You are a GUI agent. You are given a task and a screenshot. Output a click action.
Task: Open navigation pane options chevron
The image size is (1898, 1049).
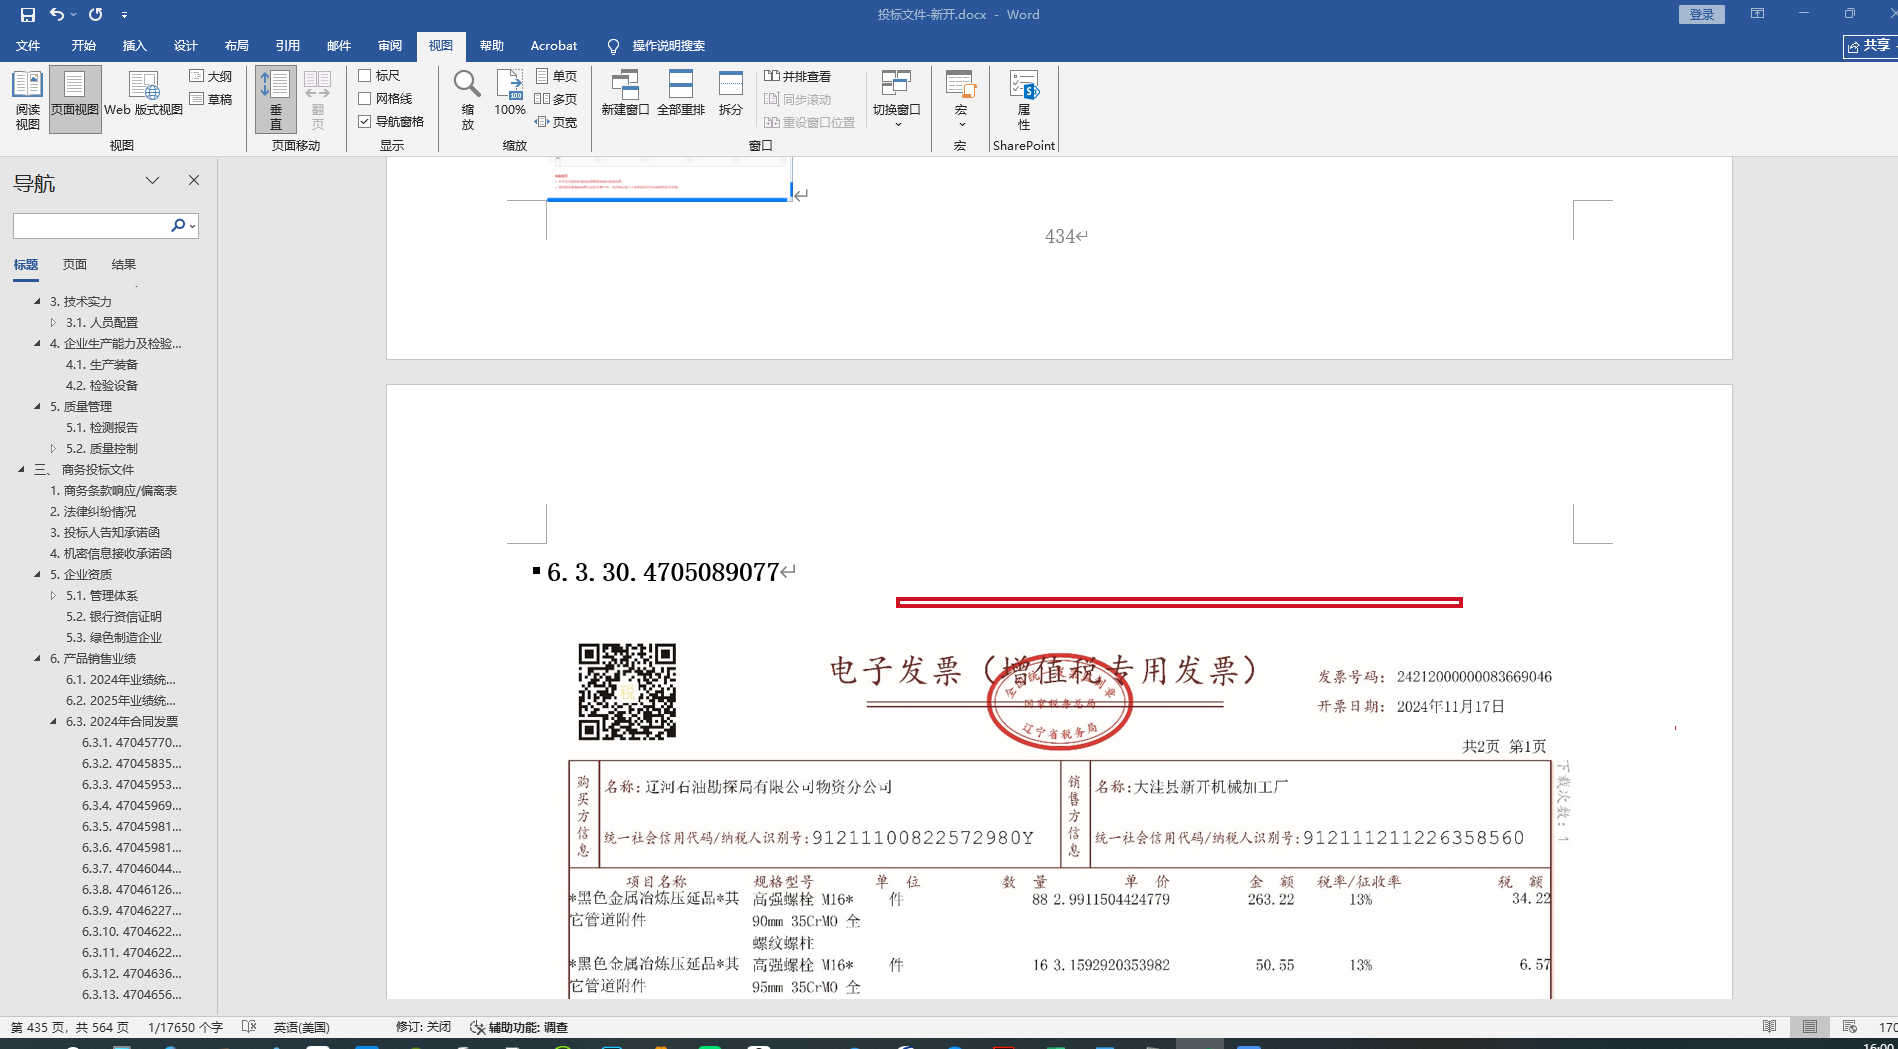[152, 181]
